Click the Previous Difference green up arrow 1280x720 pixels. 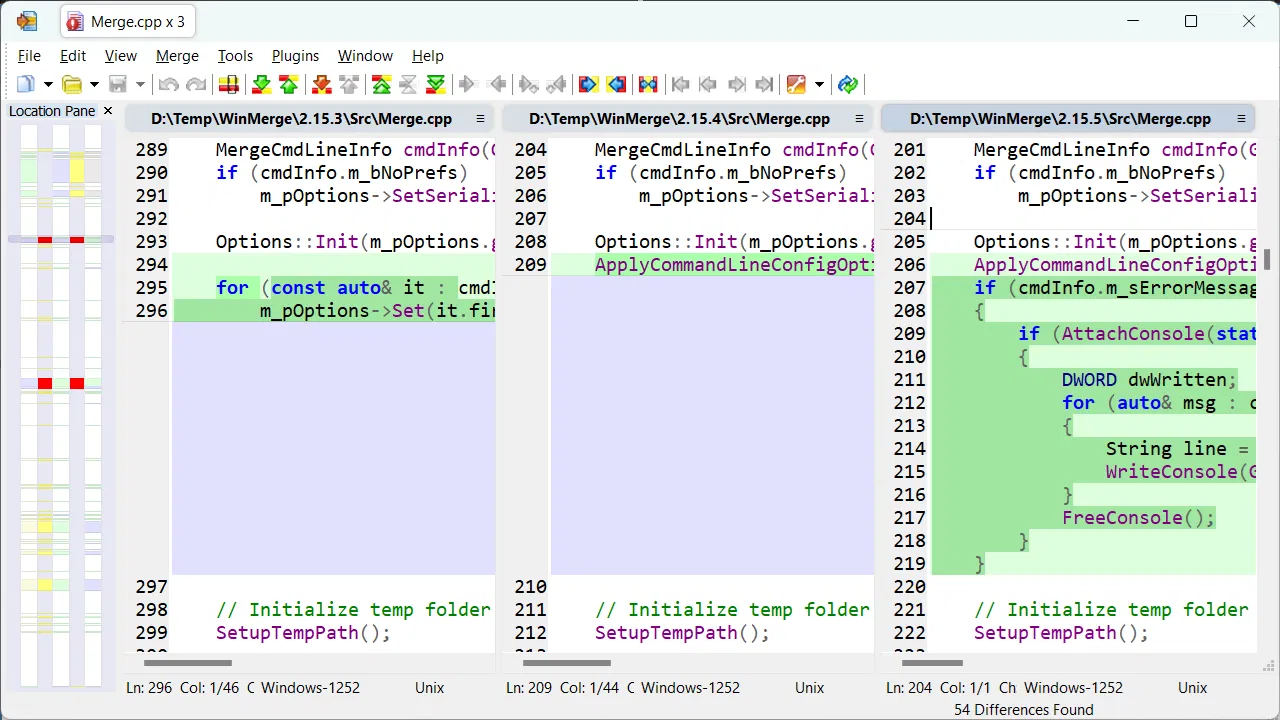[288, 85]
